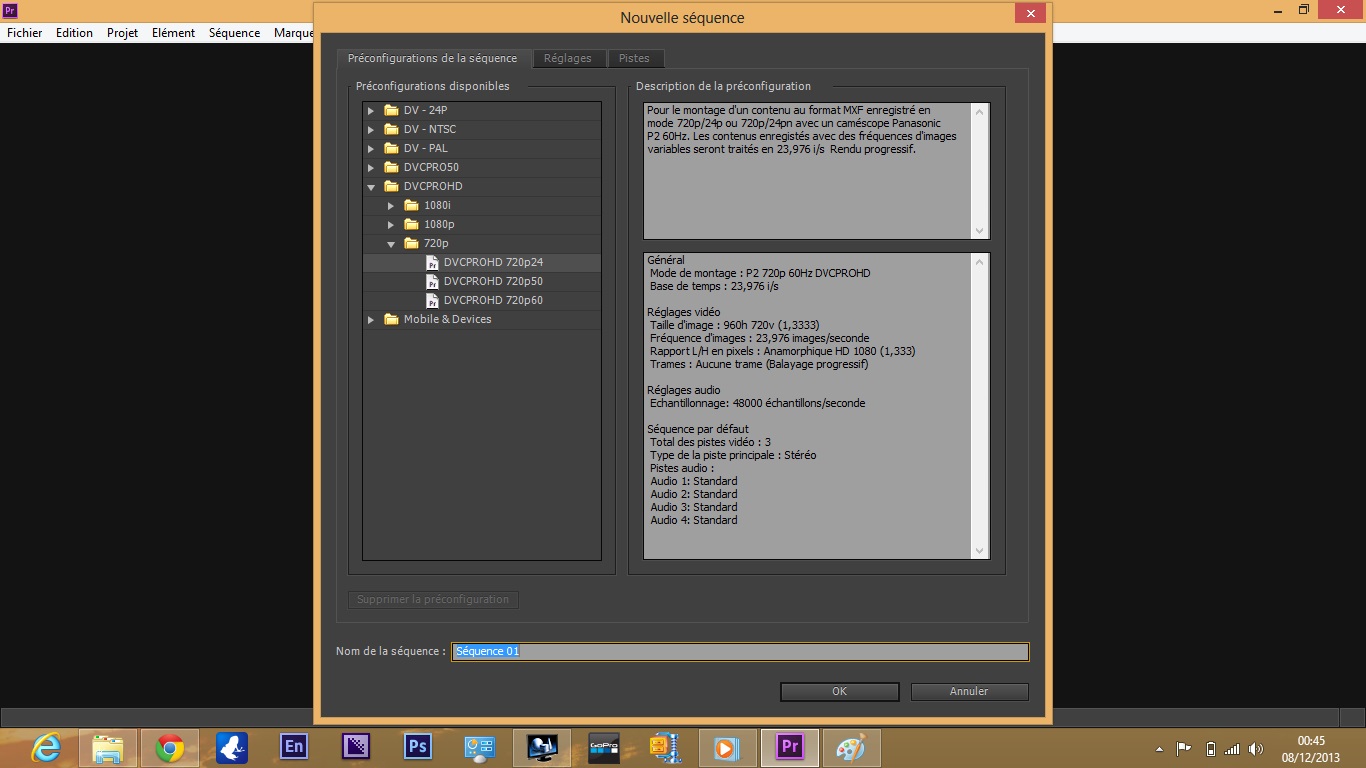Click the volume speaker tray icon
Screen dimensions: 1366x768
click(1256, 748)
